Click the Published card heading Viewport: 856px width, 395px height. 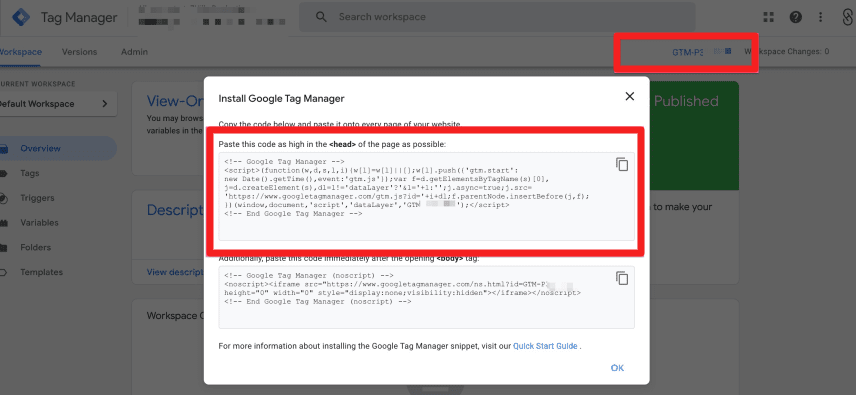pos(686,101)
